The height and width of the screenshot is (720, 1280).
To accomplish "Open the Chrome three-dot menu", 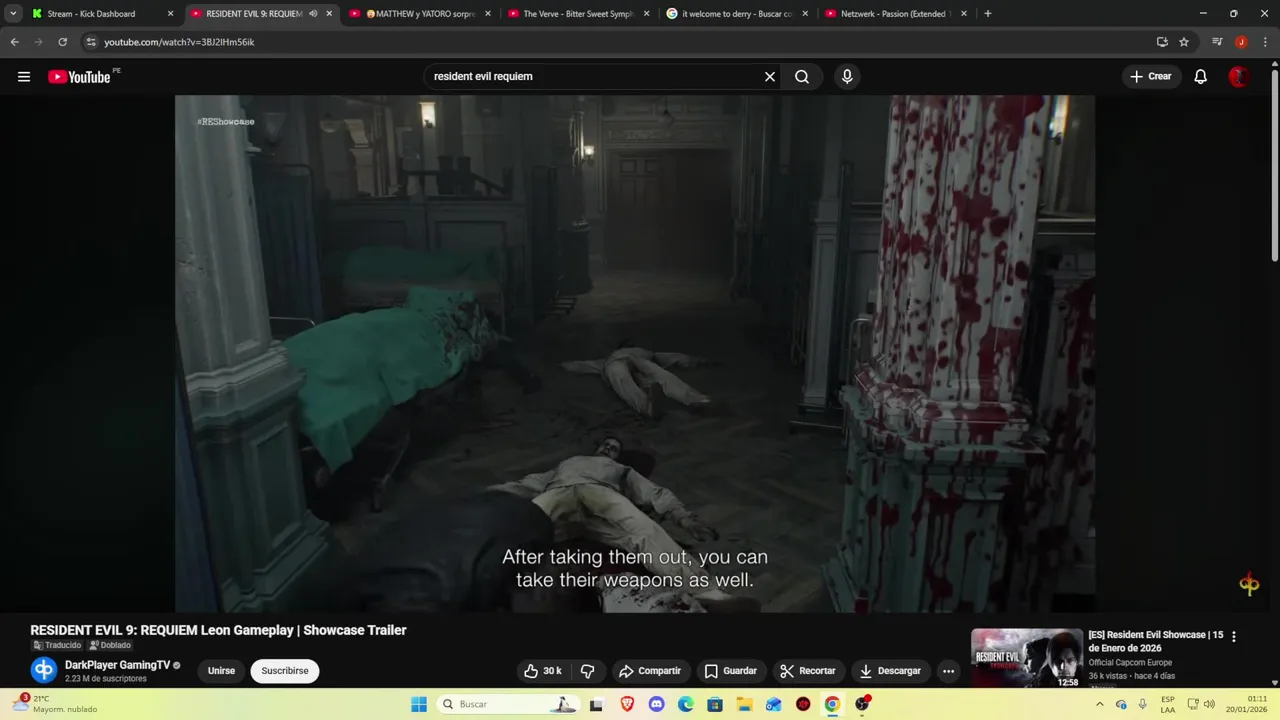I will click(x=1265, y=42).
